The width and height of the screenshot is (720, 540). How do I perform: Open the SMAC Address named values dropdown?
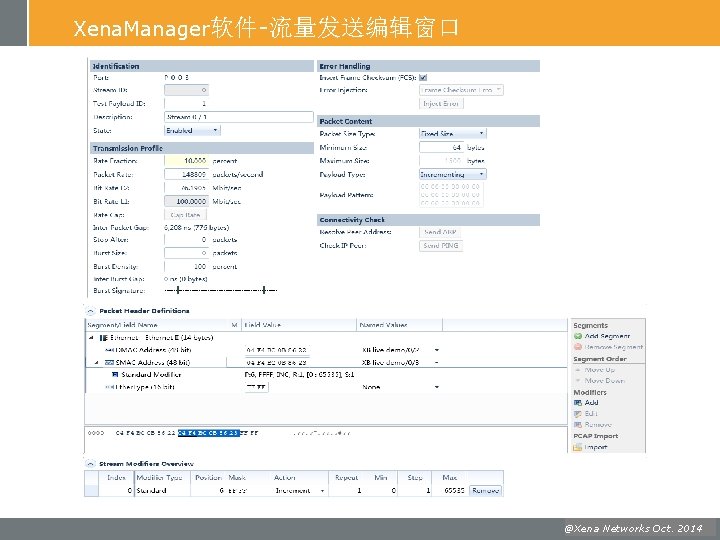coord(437,362)
